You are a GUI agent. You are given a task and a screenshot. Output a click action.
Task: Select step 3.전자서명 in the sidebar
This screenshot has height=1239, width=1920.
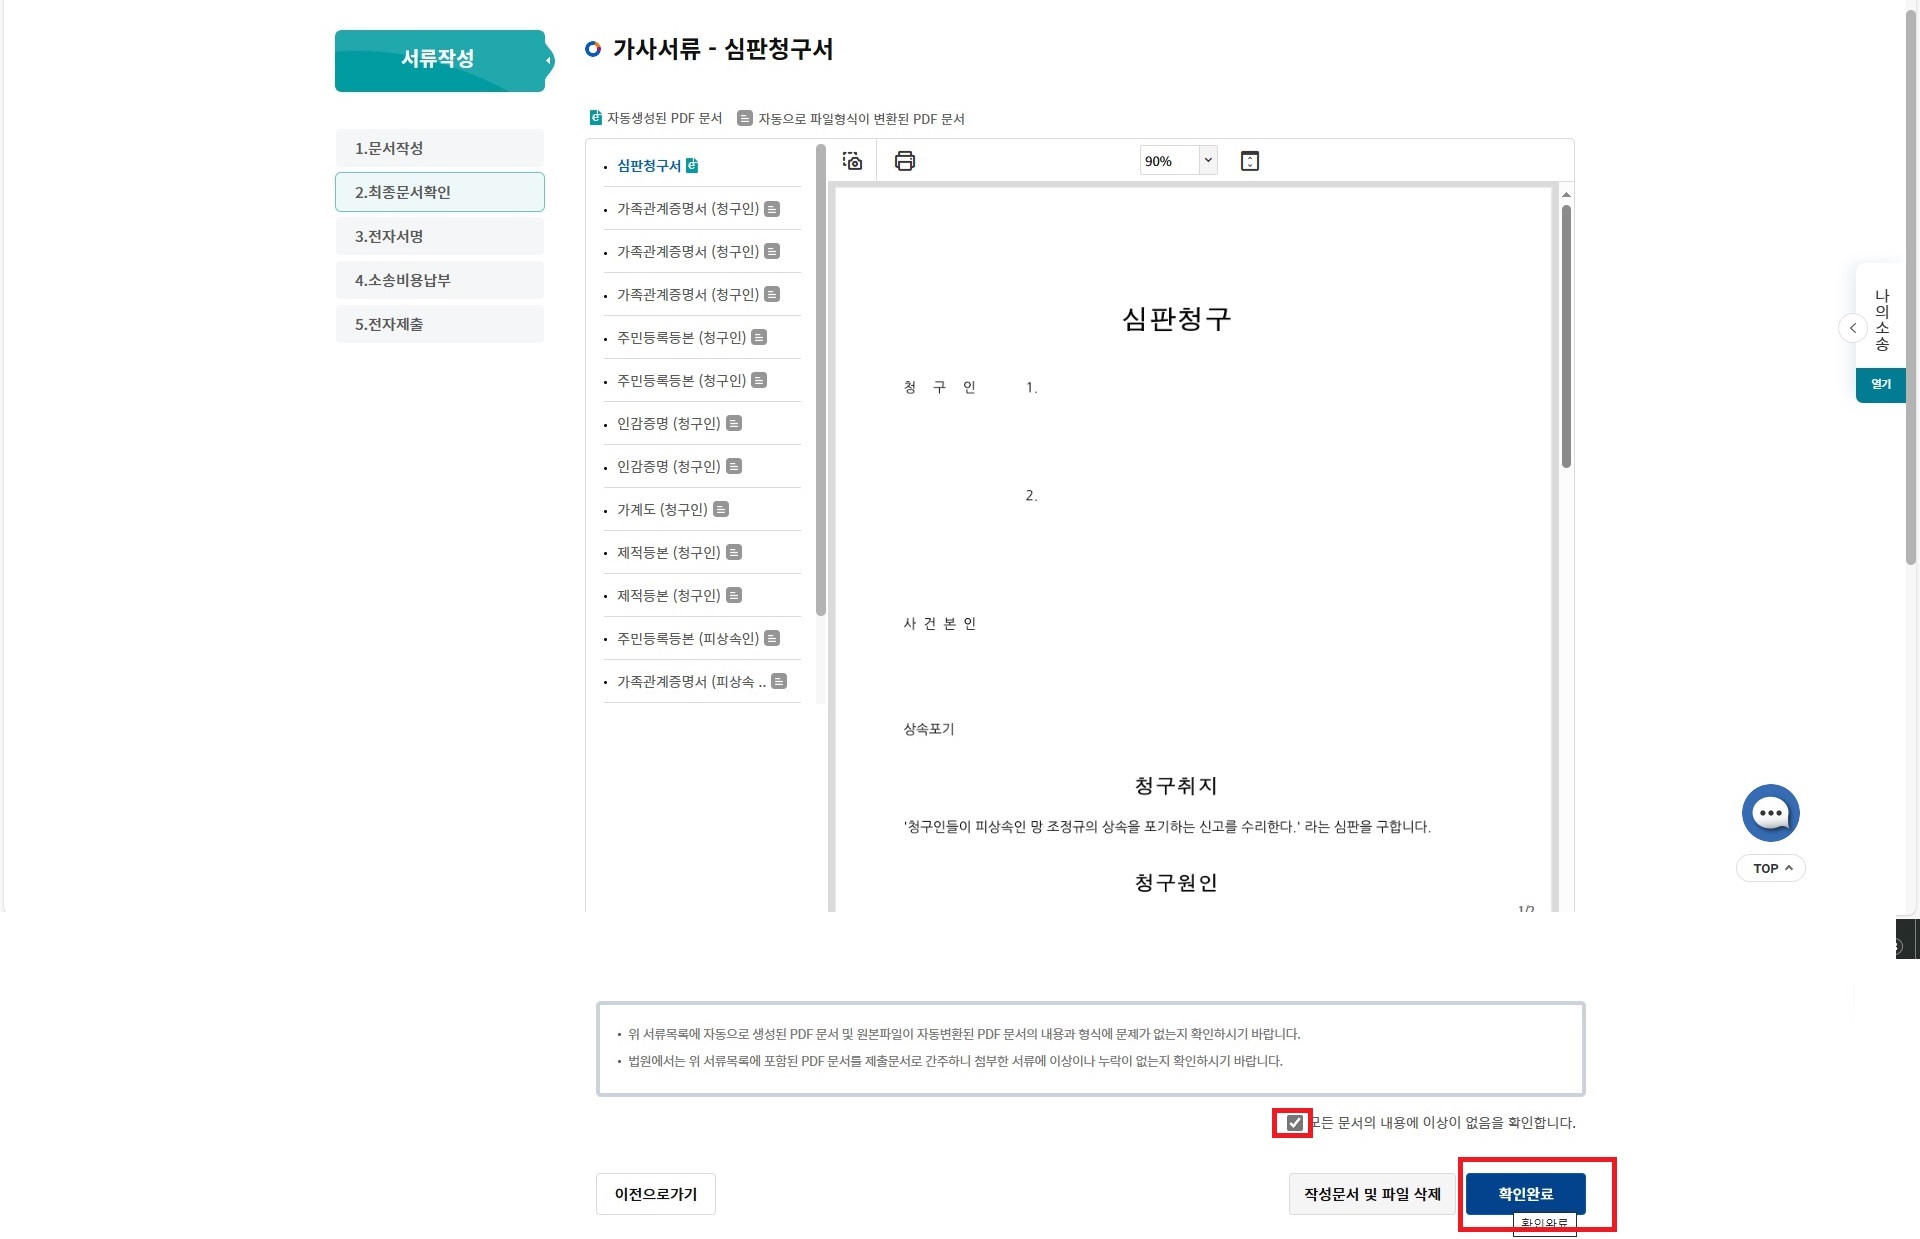(x=440, y=235)
